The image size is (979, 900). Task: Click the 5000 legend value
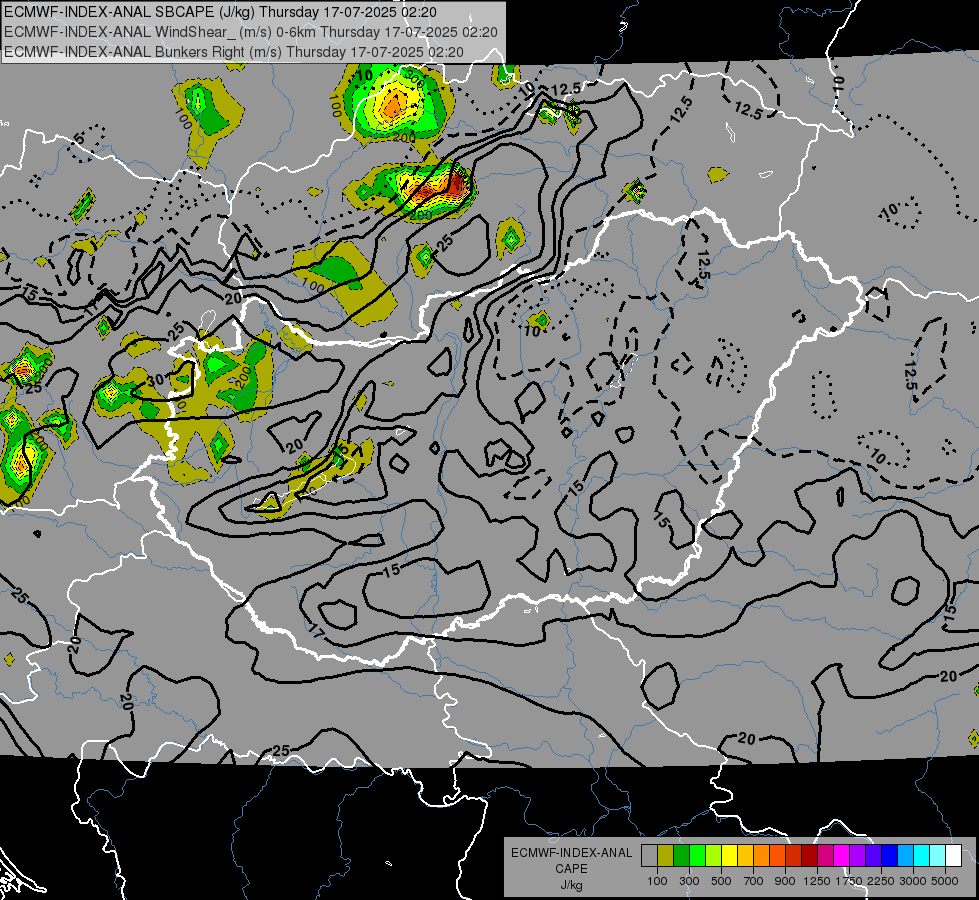point(945,881)
